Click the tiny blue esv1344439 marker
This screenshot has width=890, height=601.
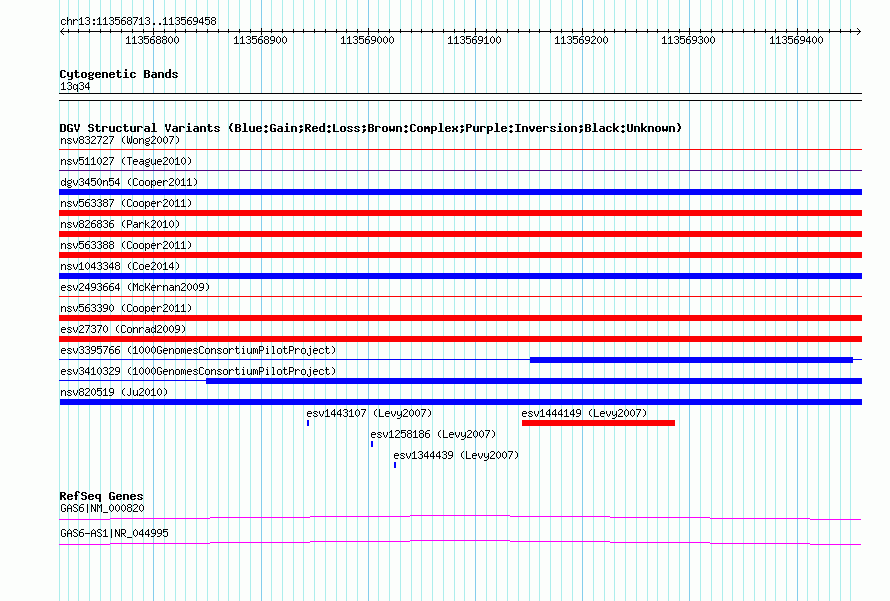pos(395,465)
